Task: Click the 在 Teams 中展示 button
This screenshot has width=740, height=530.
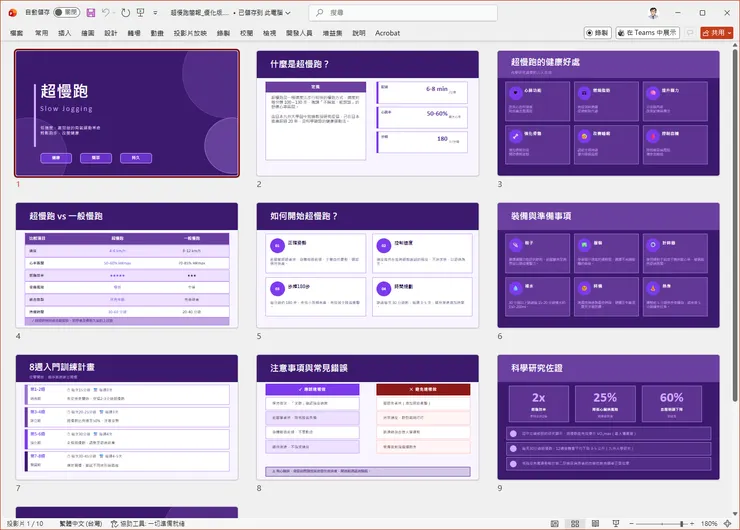Action: pyautogui.click(x=647, y=33)
